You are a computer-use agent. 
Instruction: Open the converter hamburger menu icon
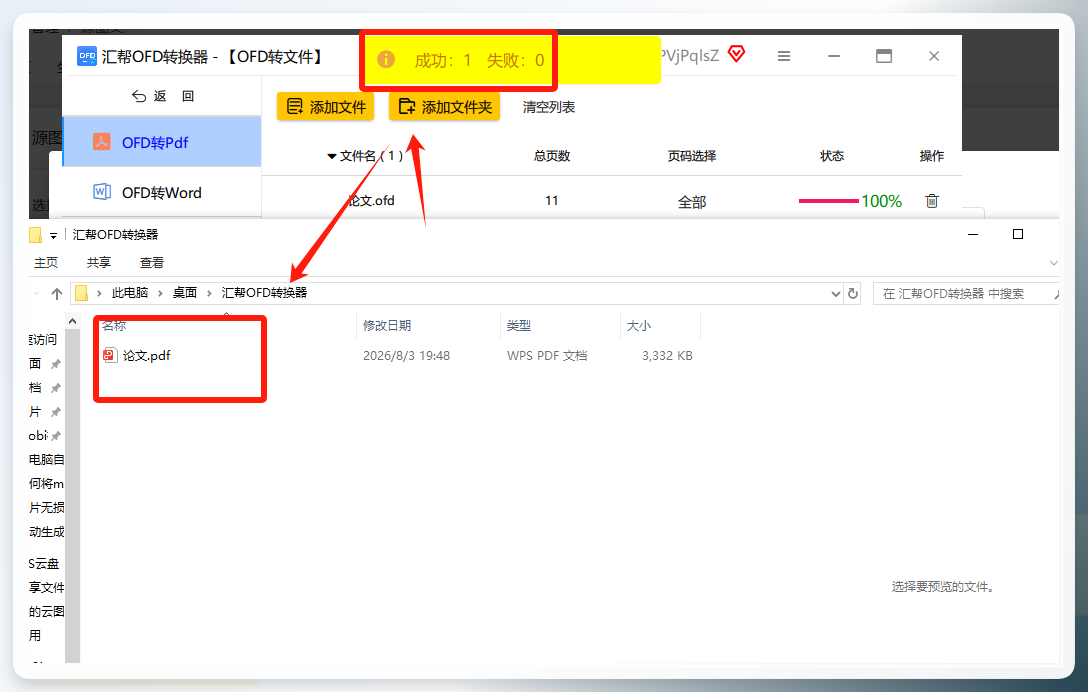point(784,56)
